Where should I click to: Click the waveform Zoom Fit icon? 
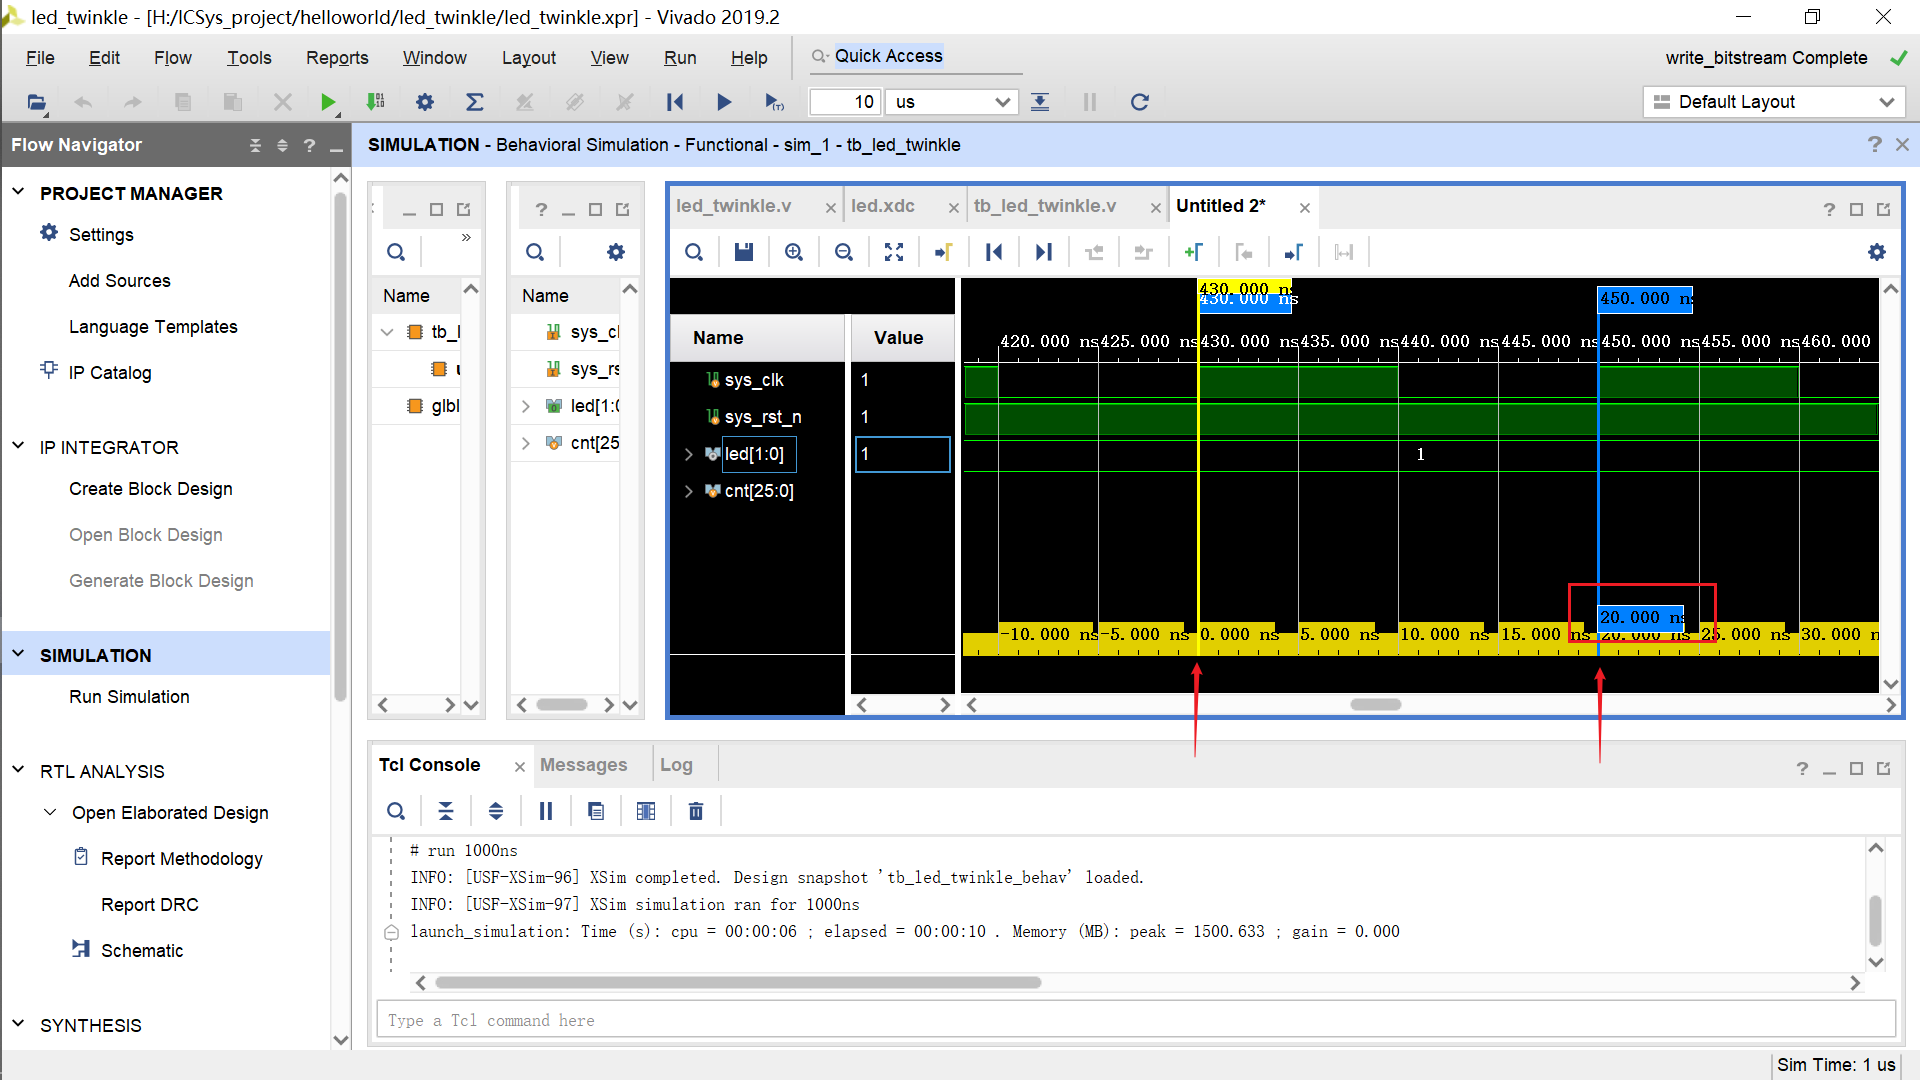click(893, 253)
